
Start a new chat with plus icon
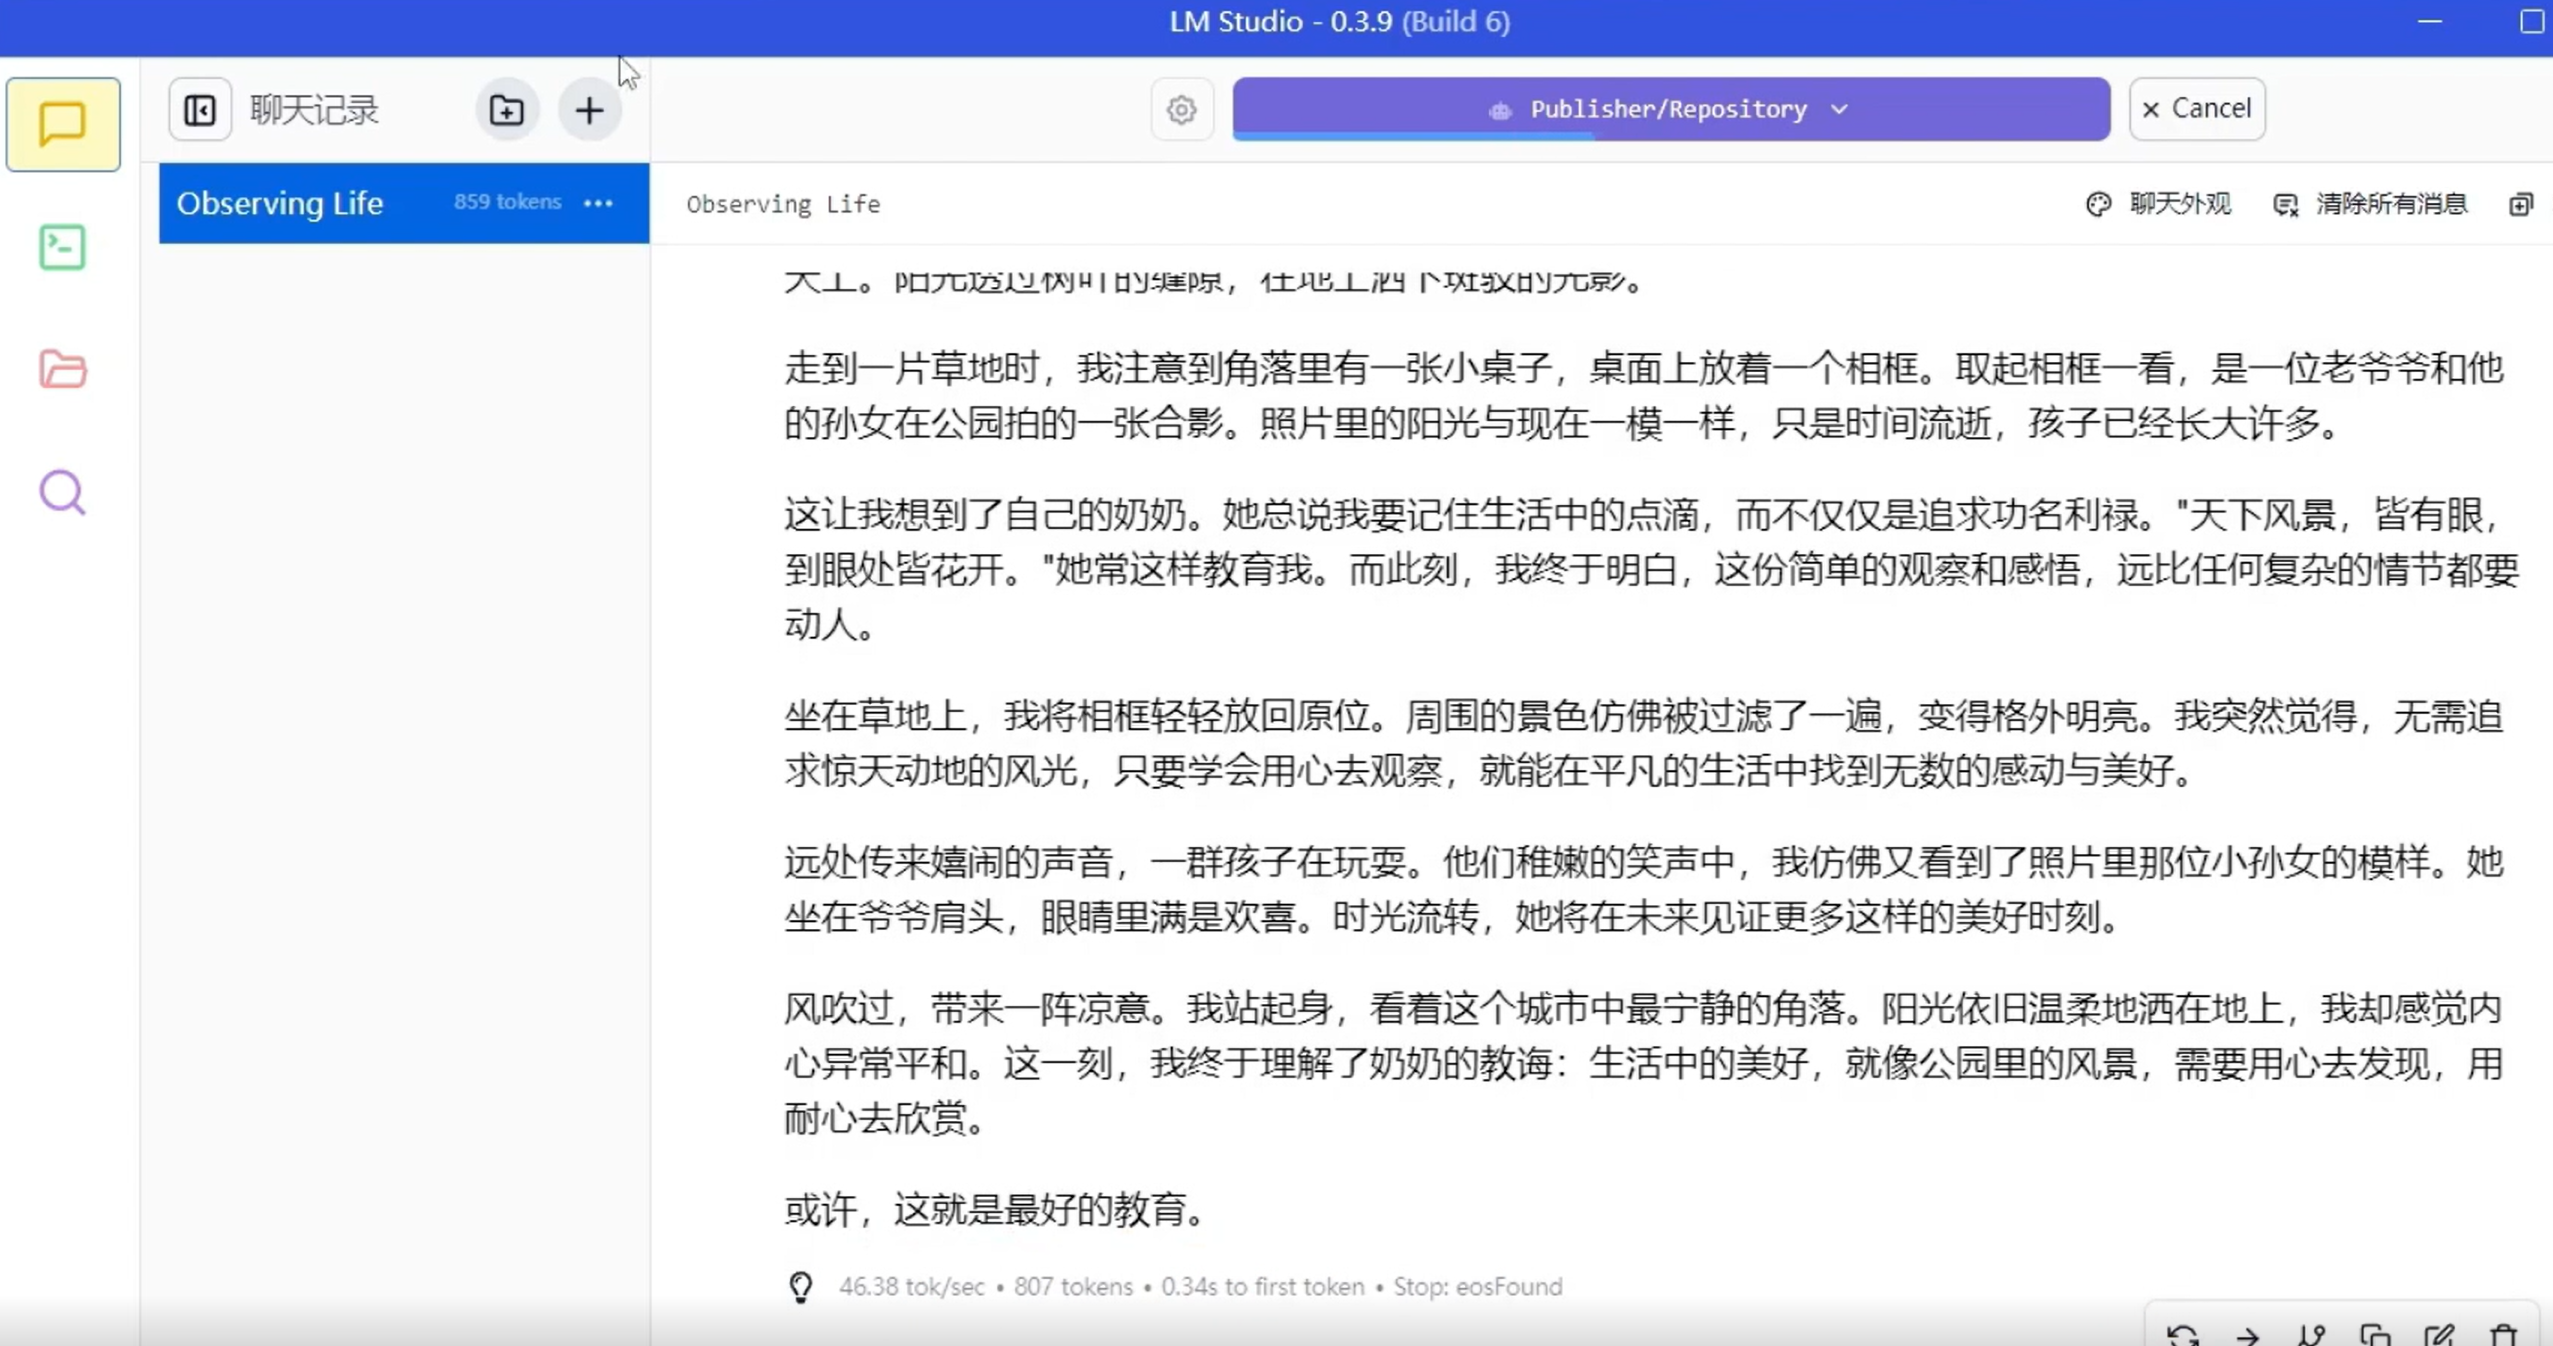589,110
